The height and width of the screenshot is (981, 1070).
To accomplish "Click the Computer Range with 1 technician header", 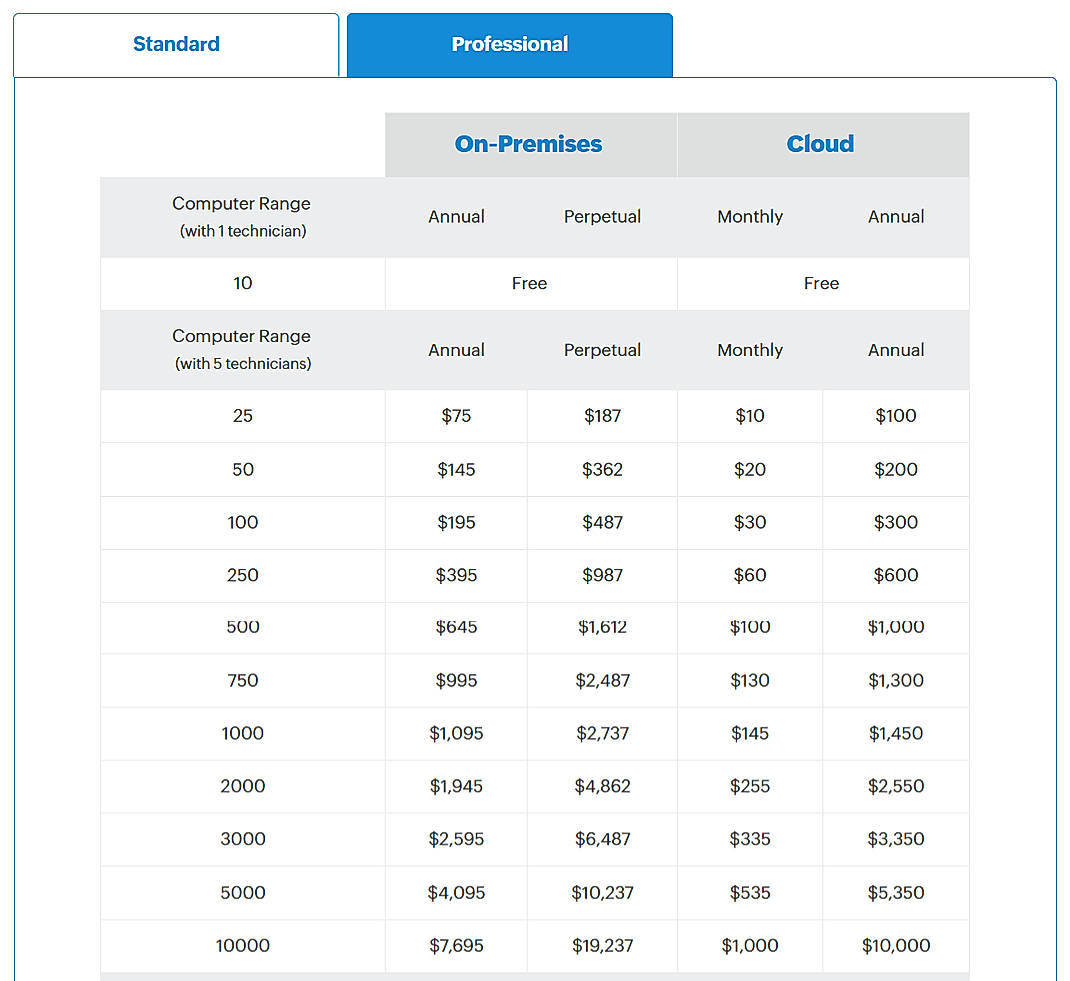I will tap(241, 216).
